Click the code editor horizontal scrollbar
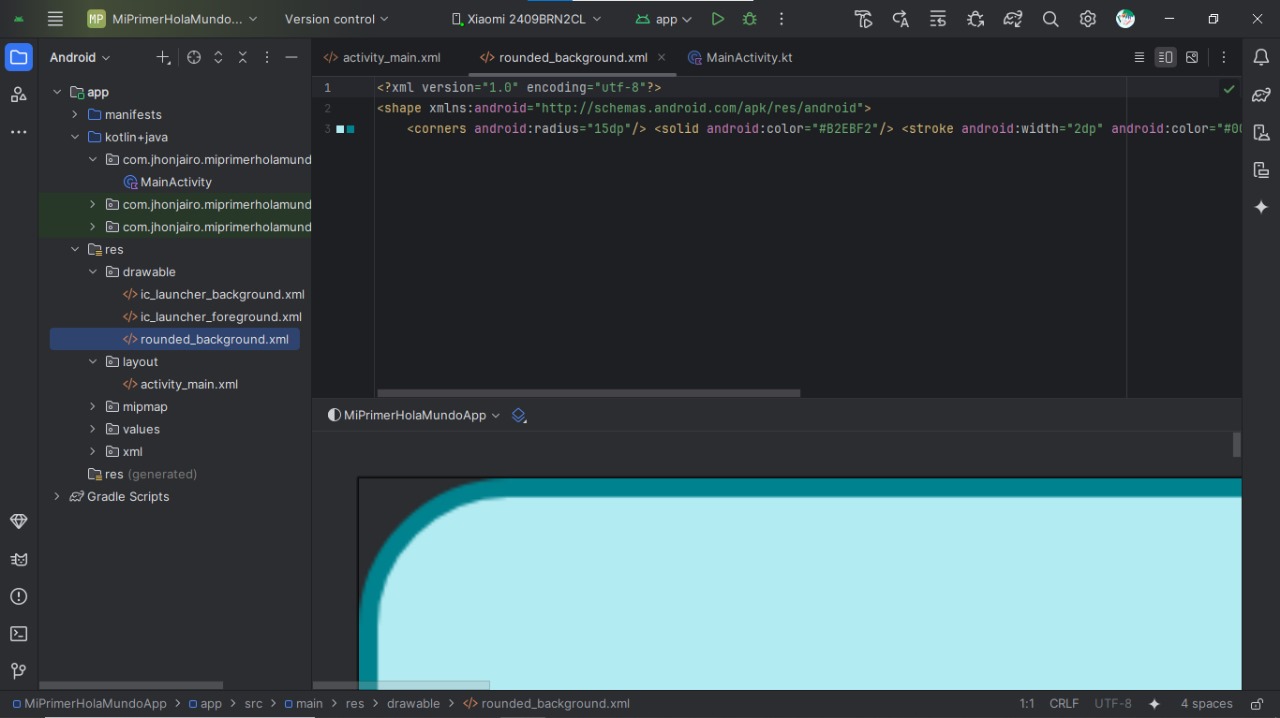This screenshot has width=1280, height=718. tap(589, 393)
